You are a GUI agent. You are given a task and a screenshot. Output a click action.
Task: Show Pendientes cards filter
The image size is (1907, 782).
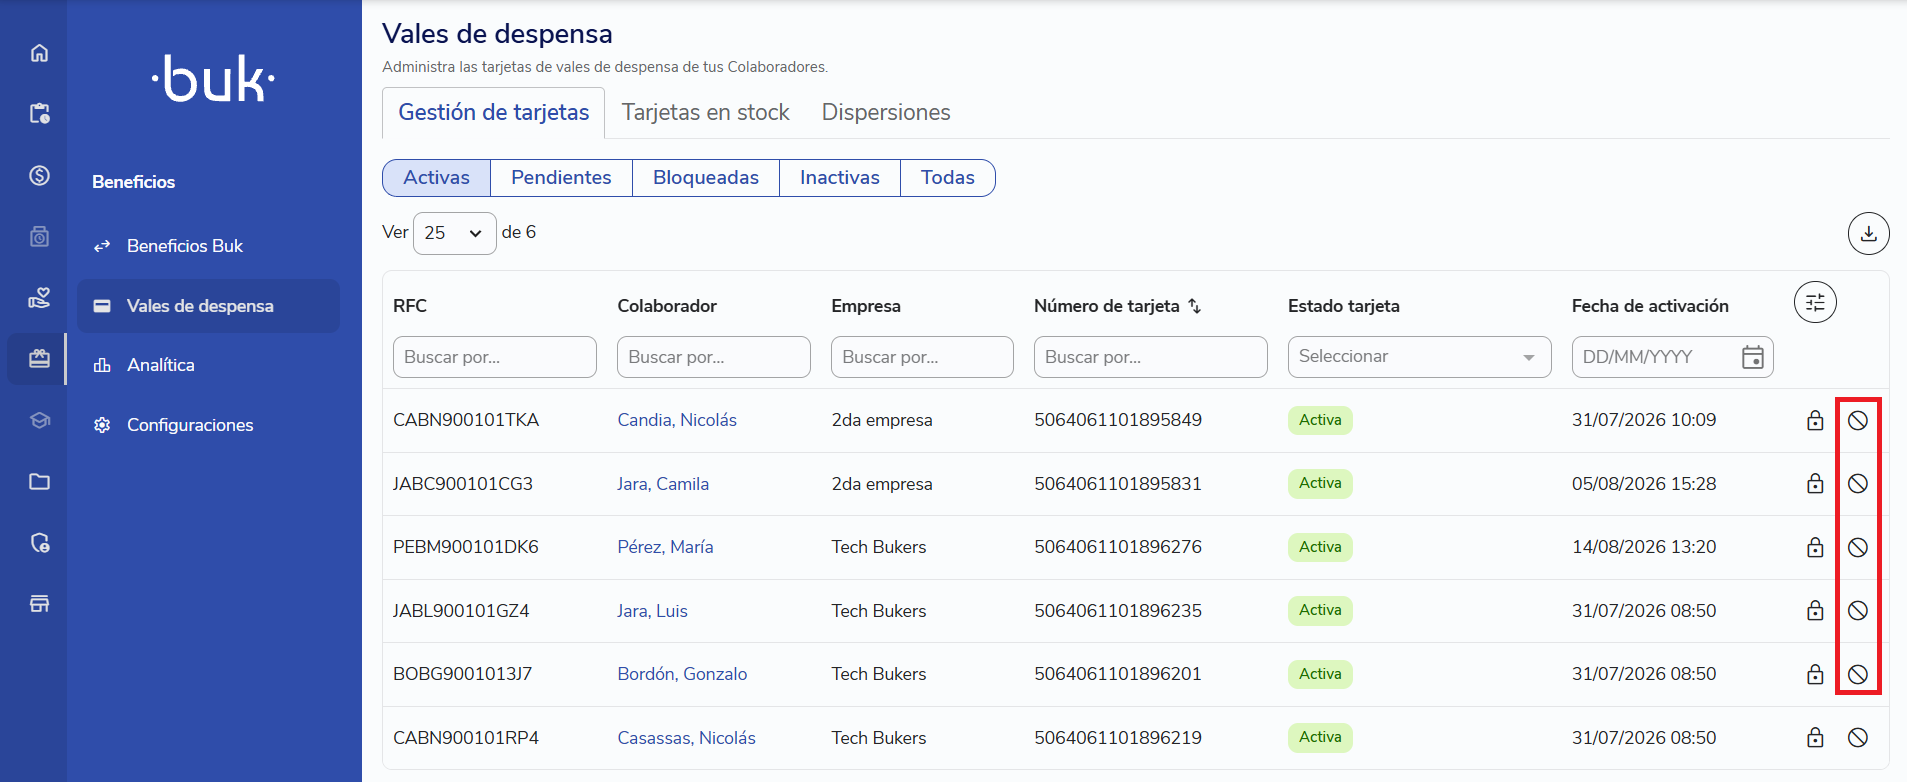(x=561, y=178)
